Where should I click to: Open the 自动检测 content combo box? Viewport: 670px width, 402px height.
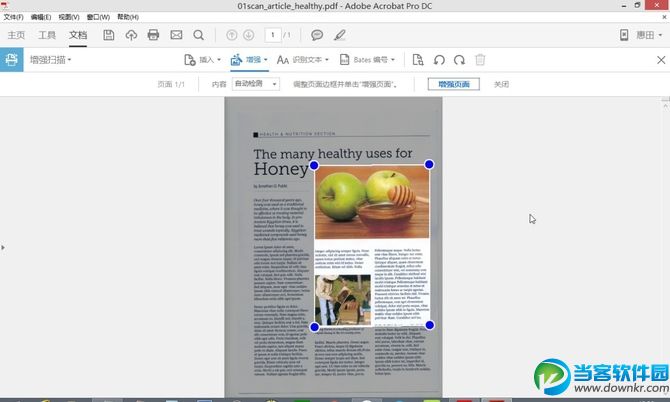point(256,84)
